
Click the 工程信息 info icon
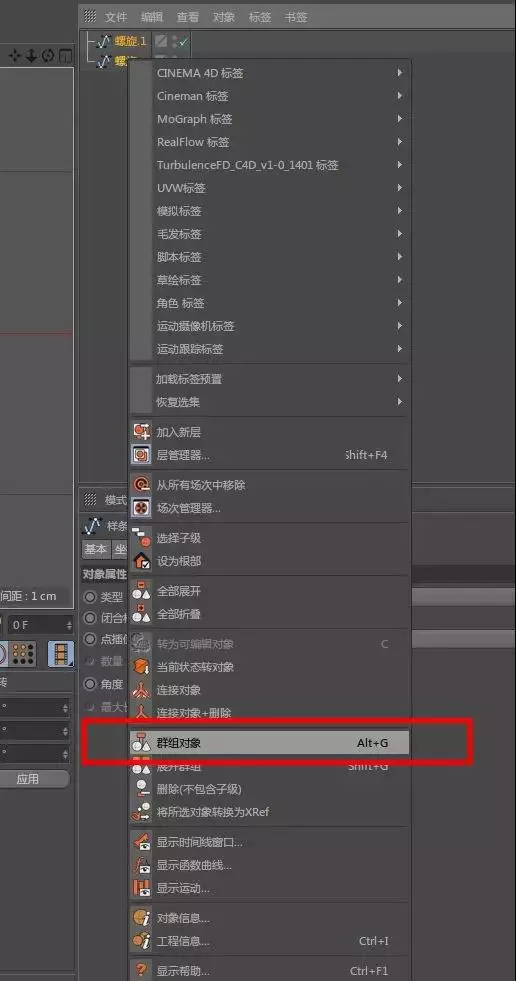[x=142, y=941]
